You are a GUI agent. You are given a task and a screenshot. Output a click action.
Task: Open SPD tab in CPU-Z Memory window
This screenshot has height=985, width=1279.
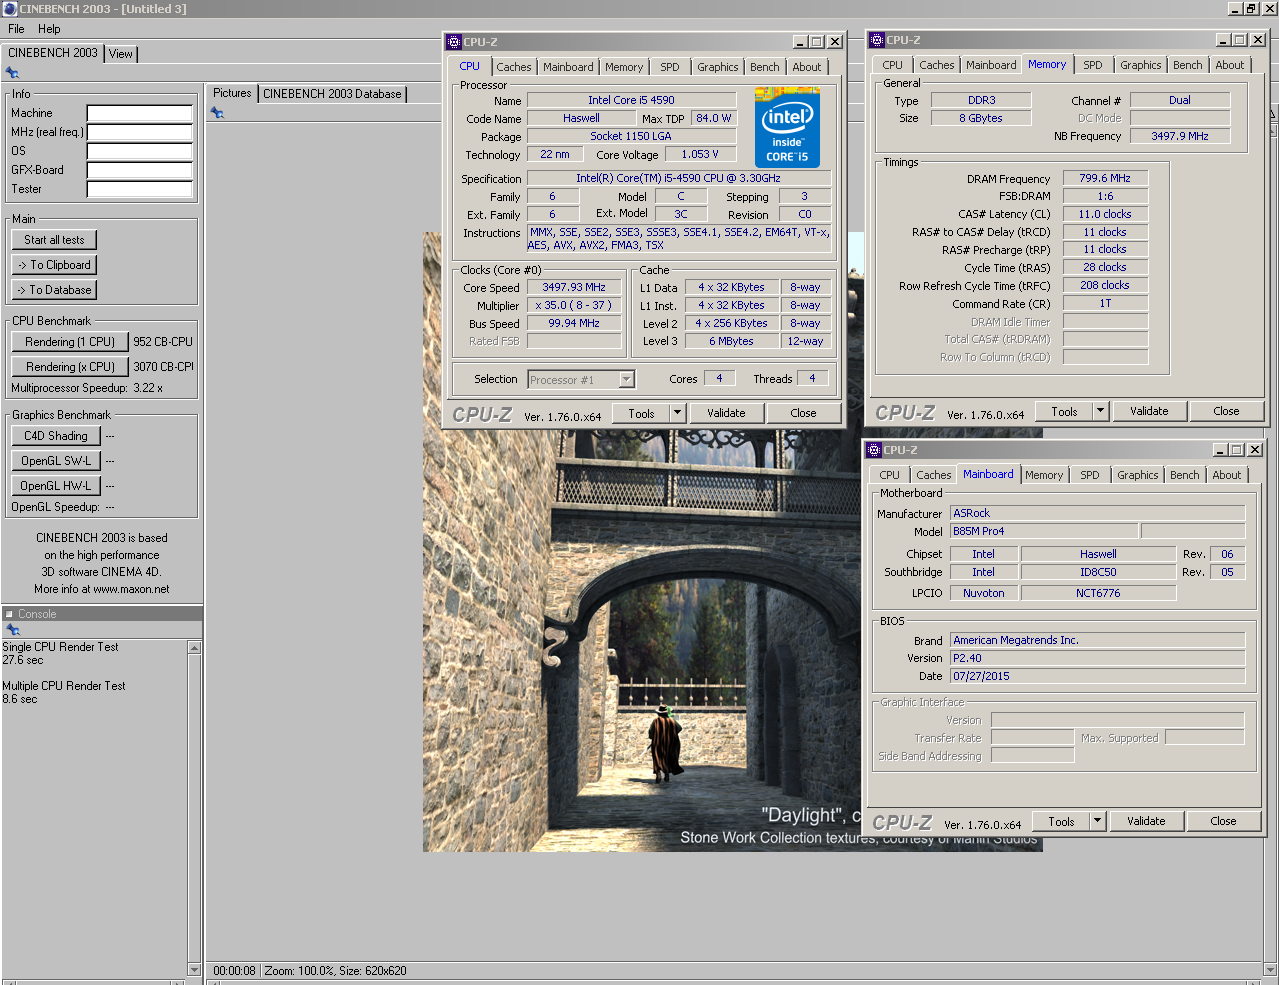(1093, 65)
